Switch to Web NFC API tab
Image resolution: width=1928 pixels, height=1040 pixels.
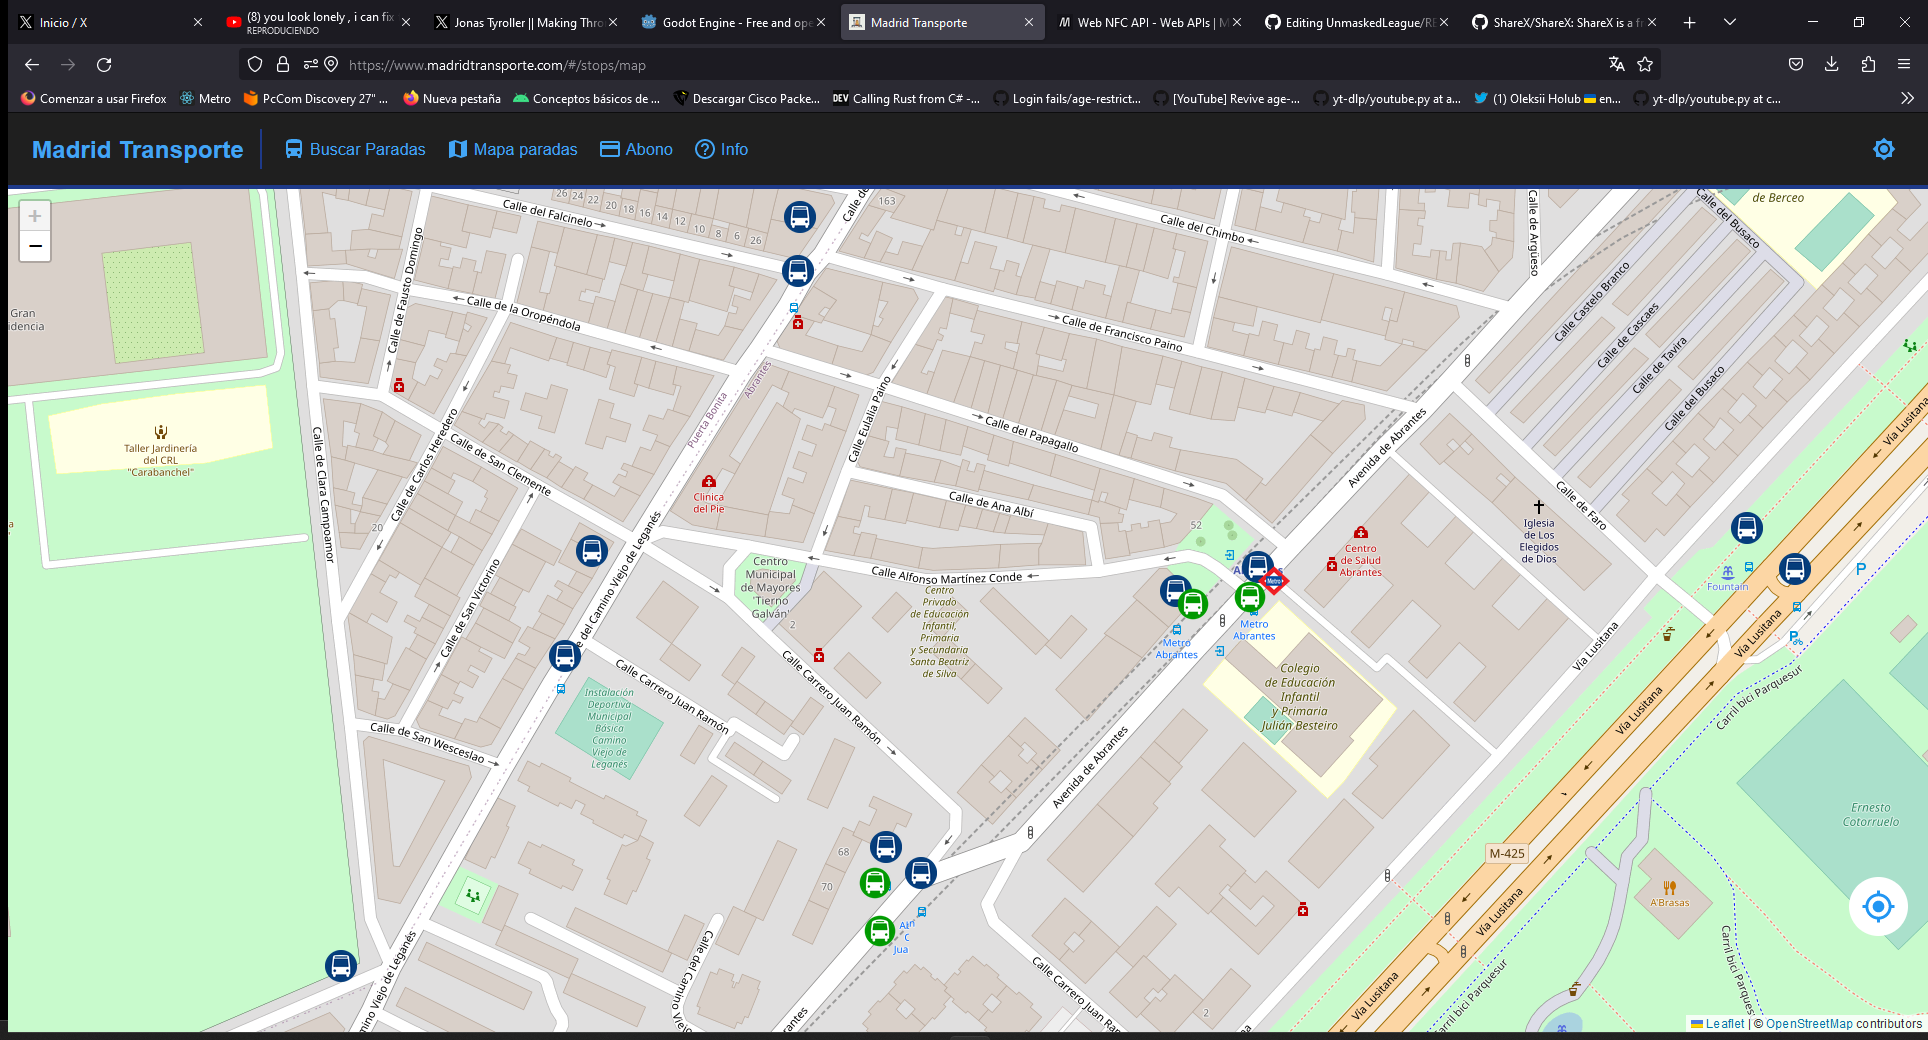point(1150,22)
